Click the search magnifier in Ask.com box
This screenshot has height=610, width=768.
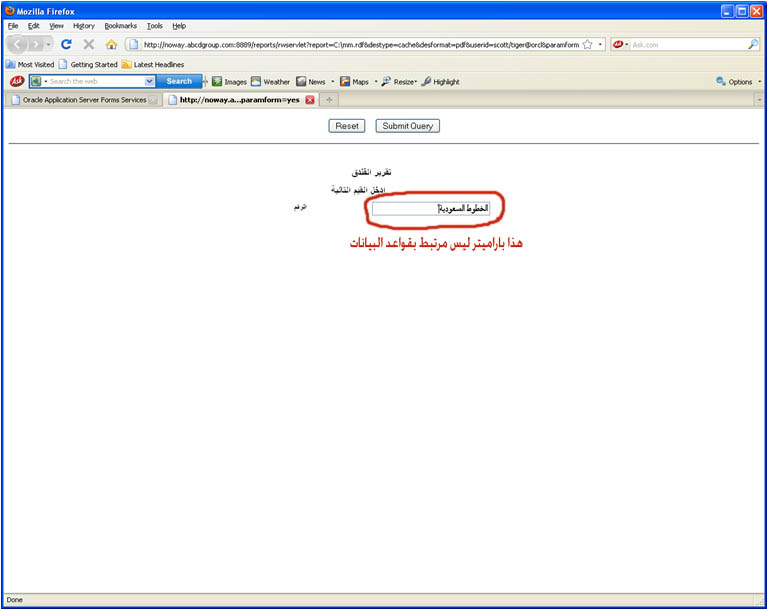tap(753, 45)
